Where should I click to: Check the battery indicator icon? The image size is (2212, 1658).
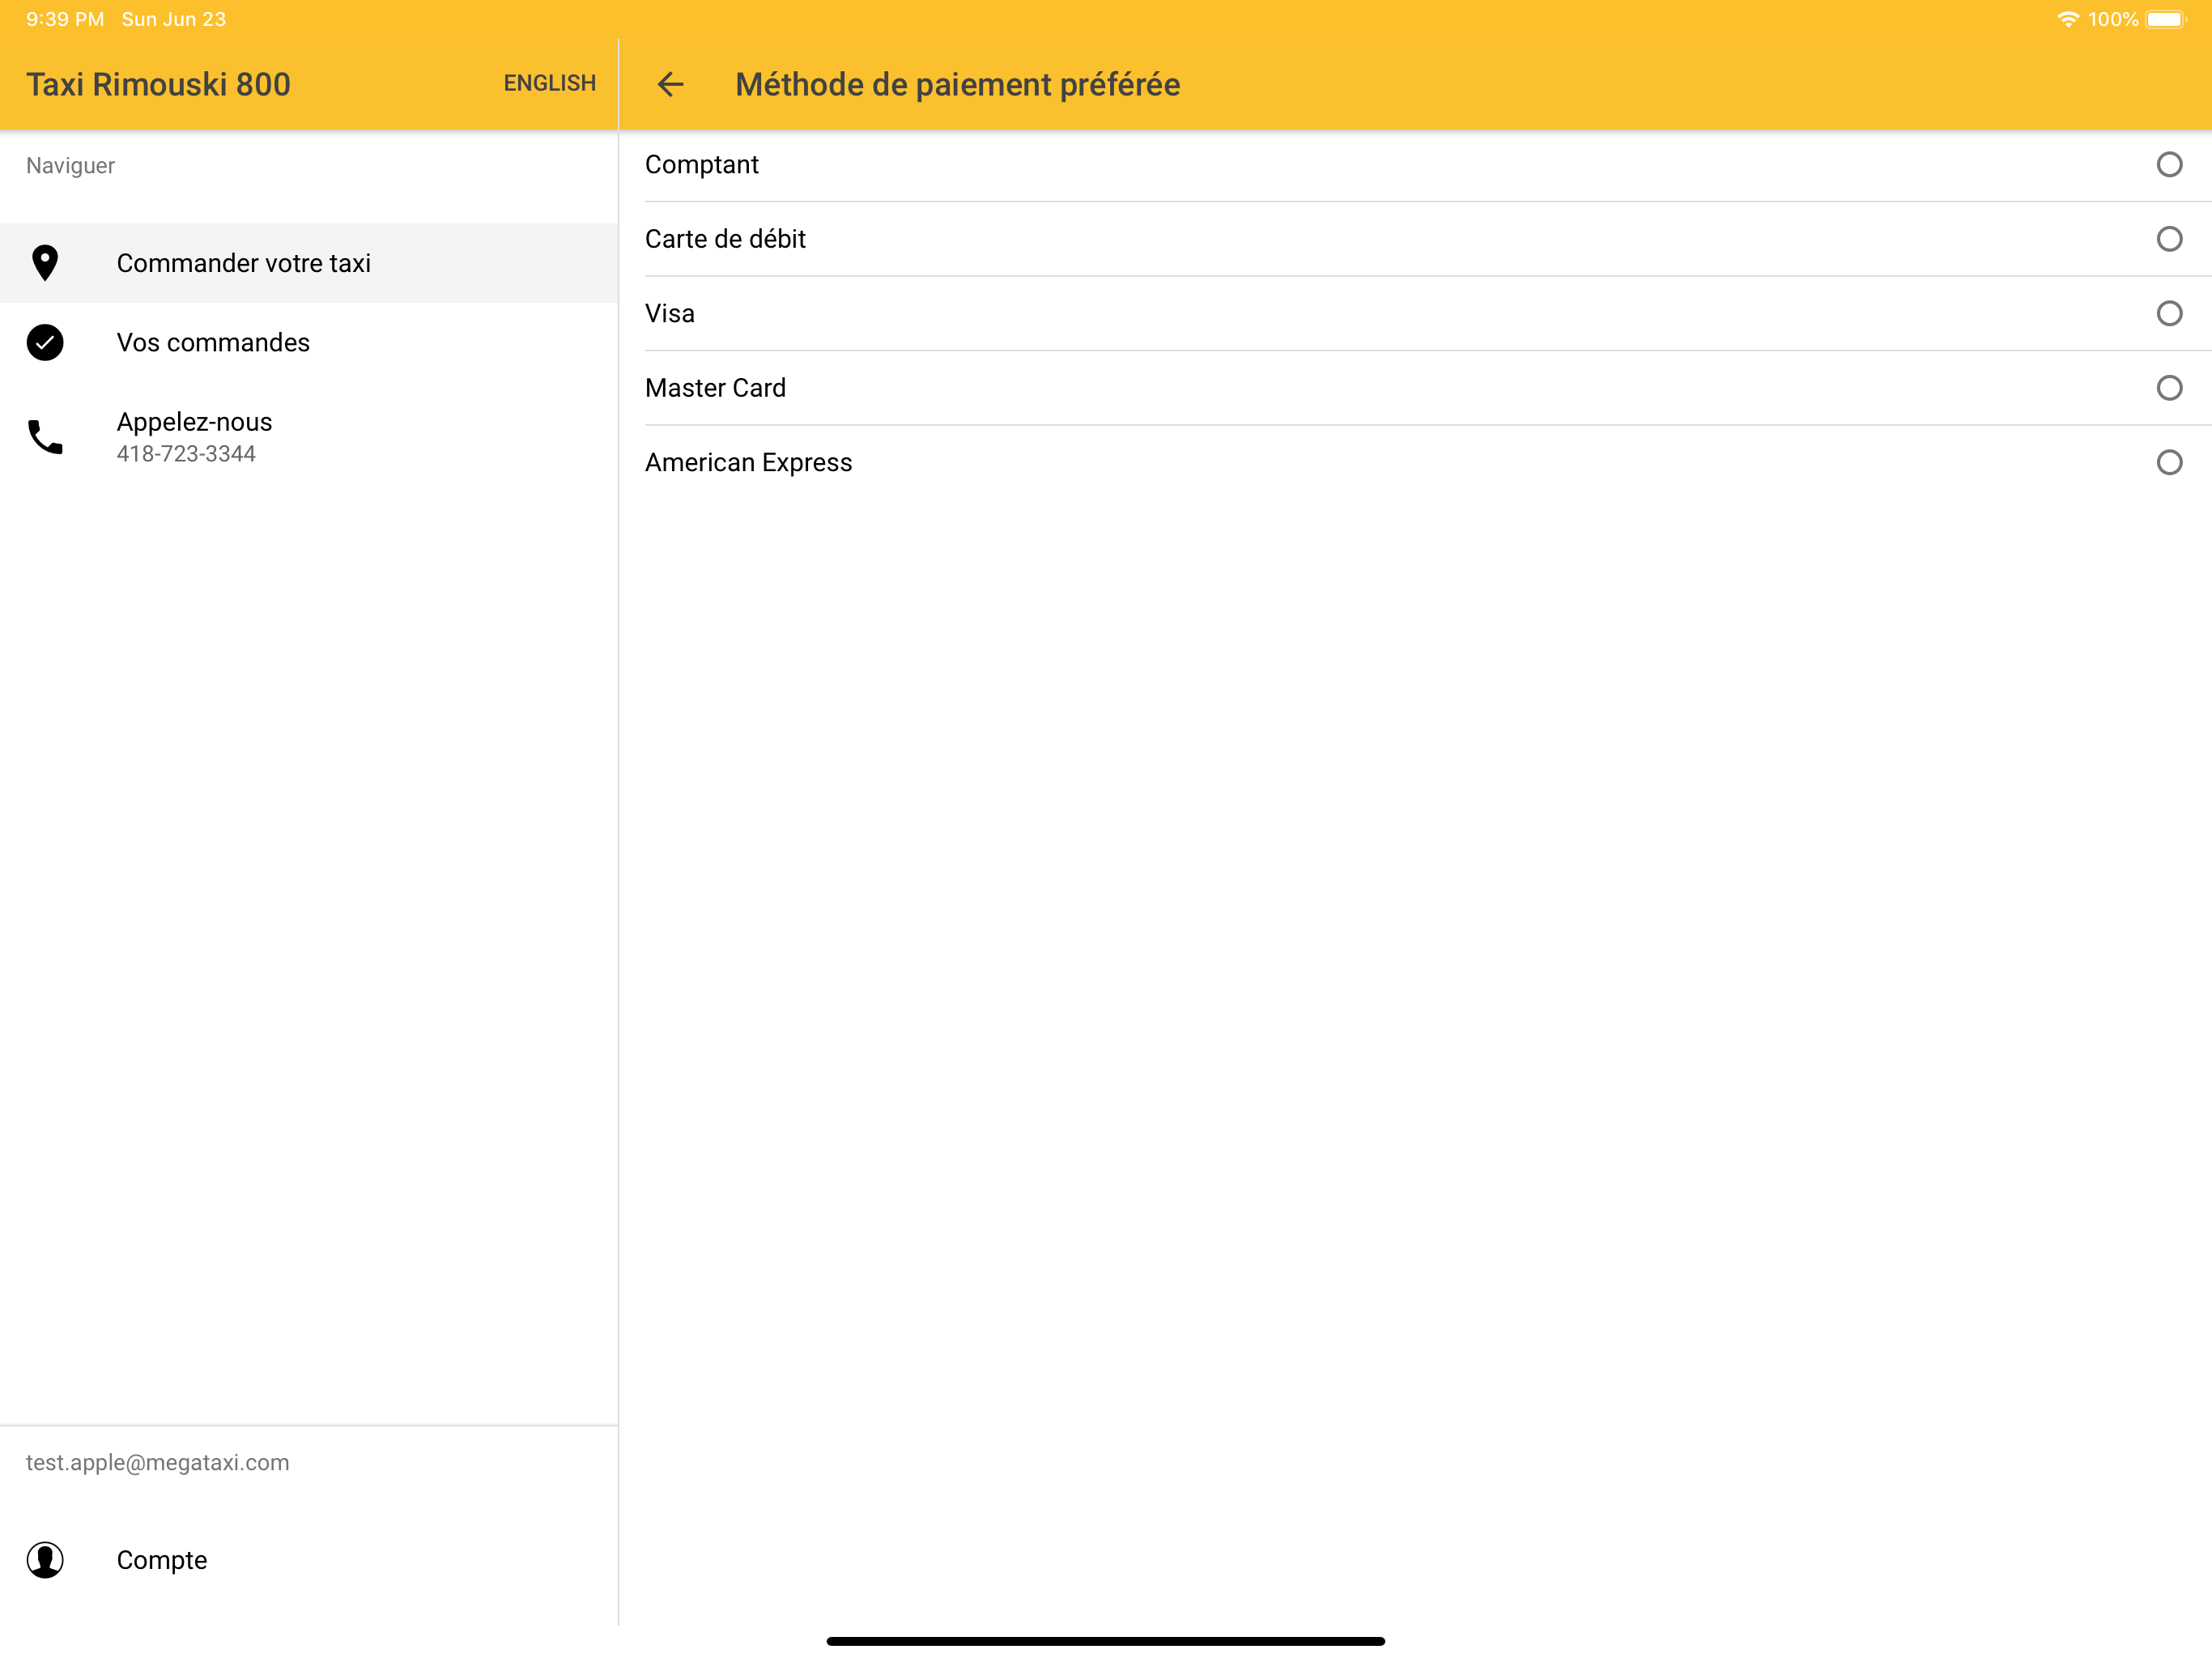(2166, 19)
